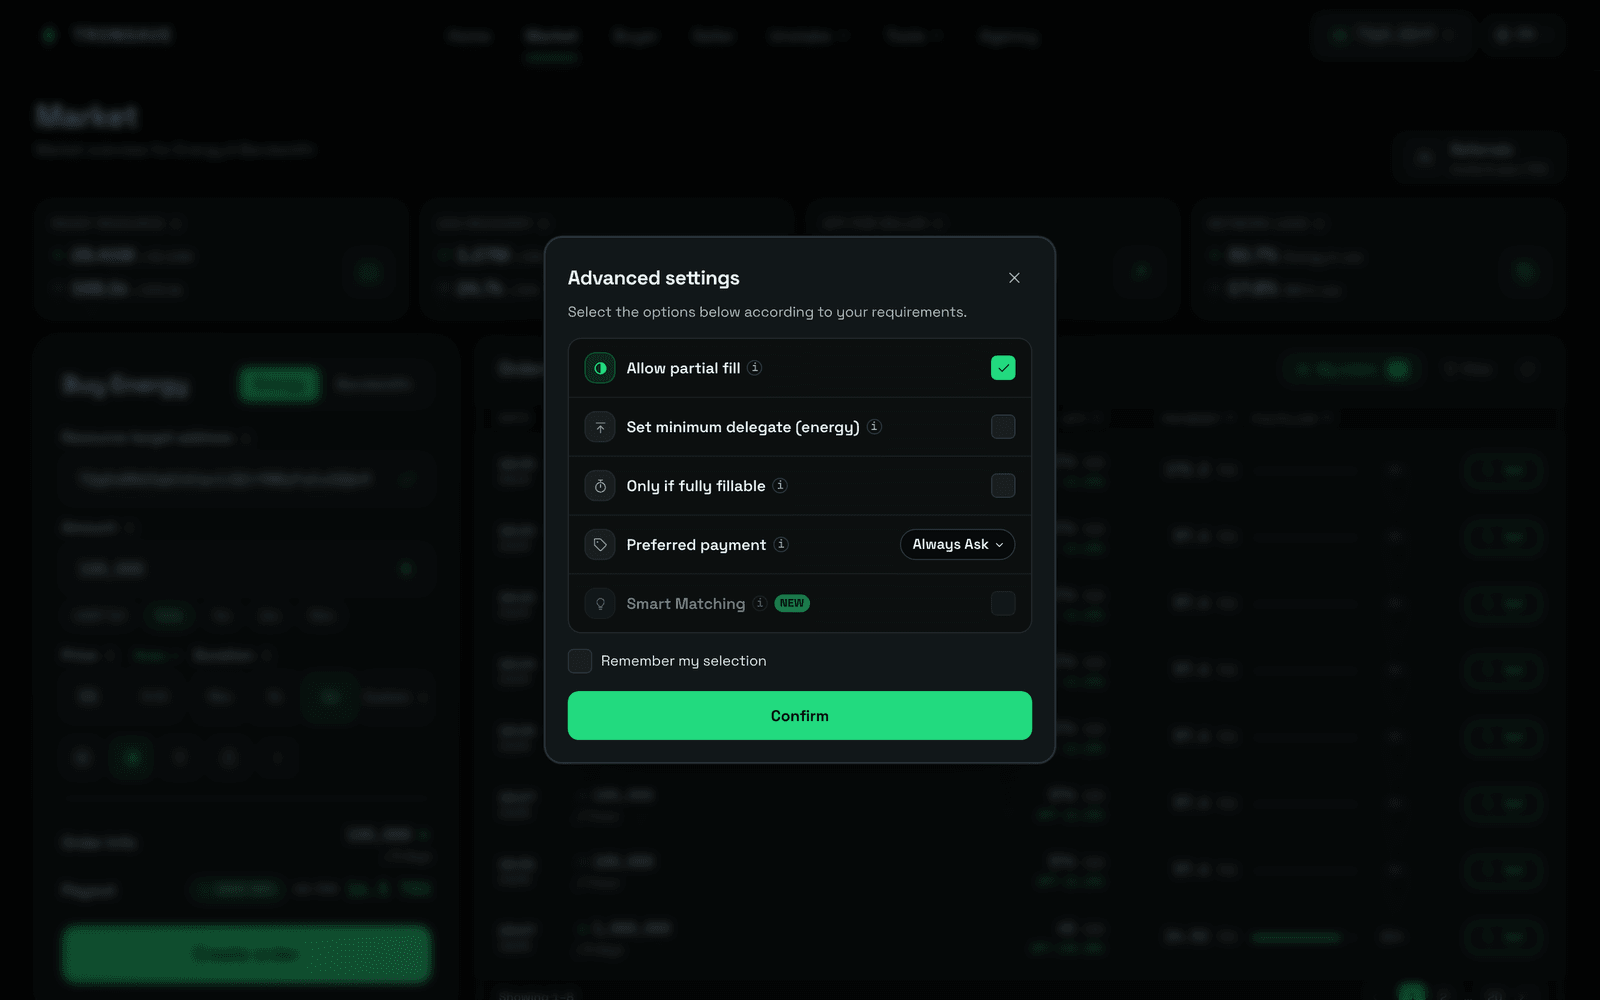Click the Only if fully fillable timer icon
This screenshot has width=1600, height=1000.
click(x=600, y=486)
